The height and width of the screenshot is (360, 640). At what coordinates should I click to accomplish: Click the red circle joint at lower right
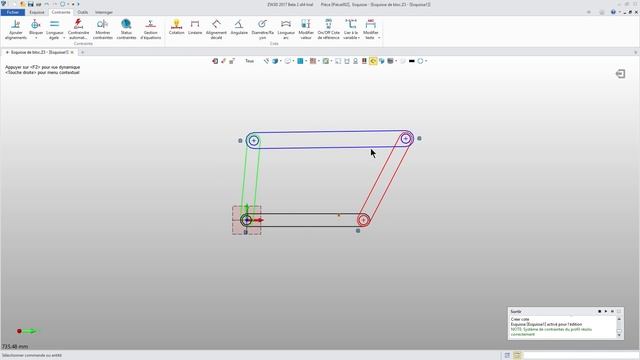pos(363,220)
